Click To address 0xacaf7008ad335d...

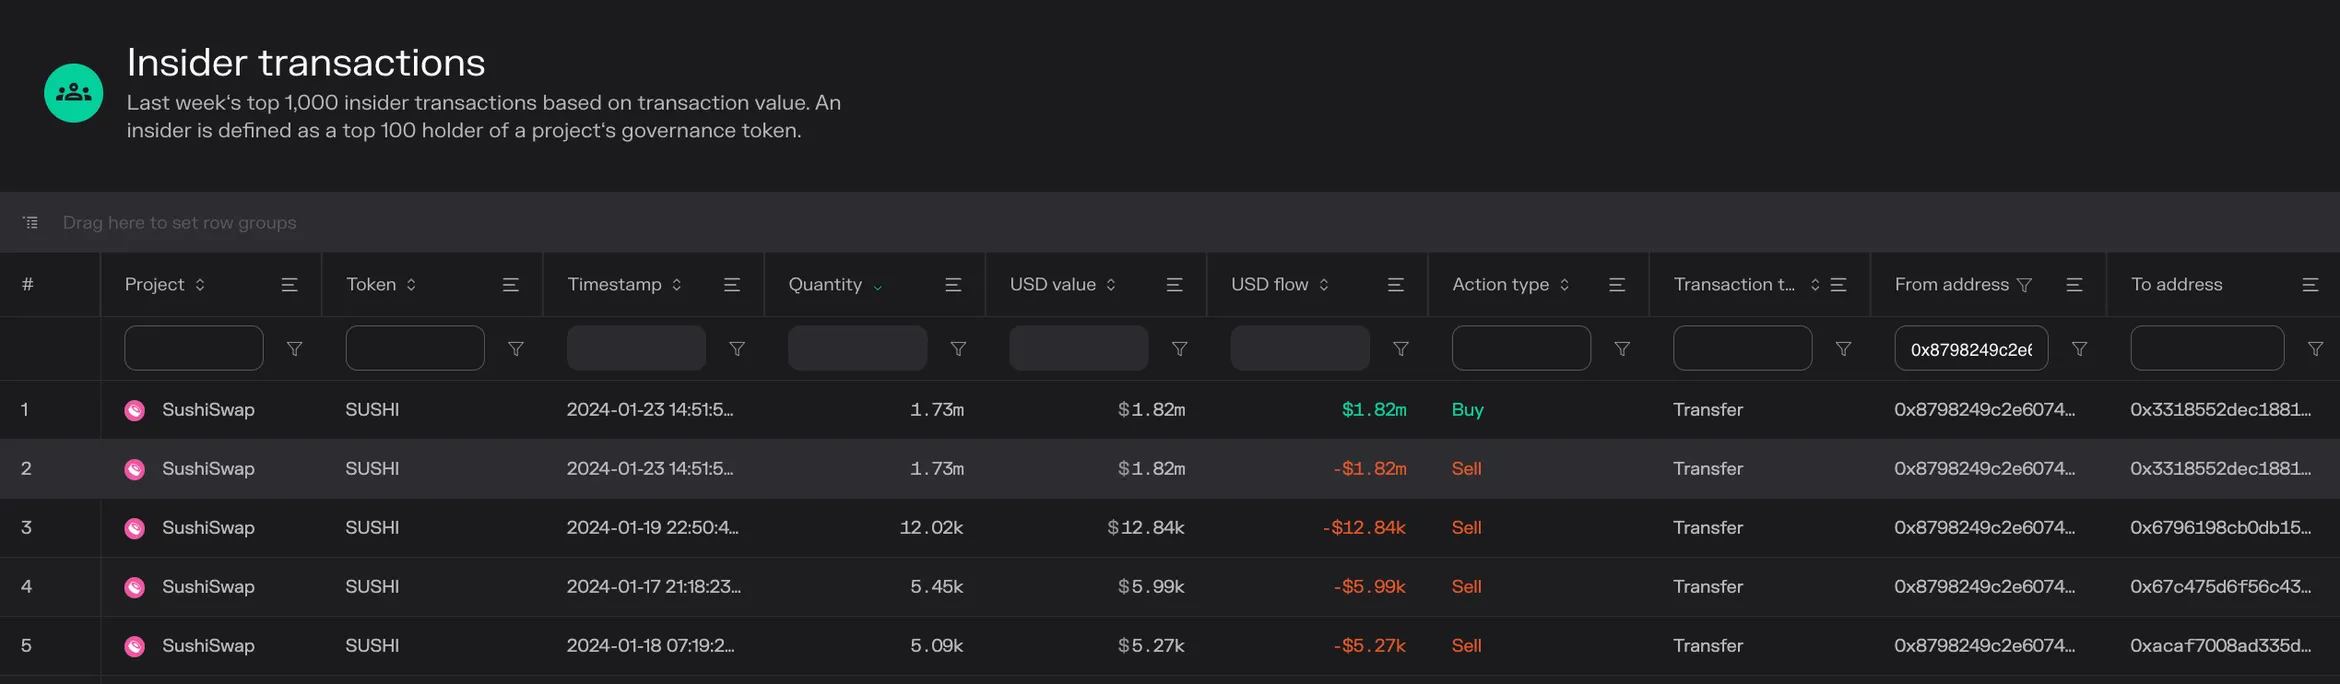(2220, 646)
